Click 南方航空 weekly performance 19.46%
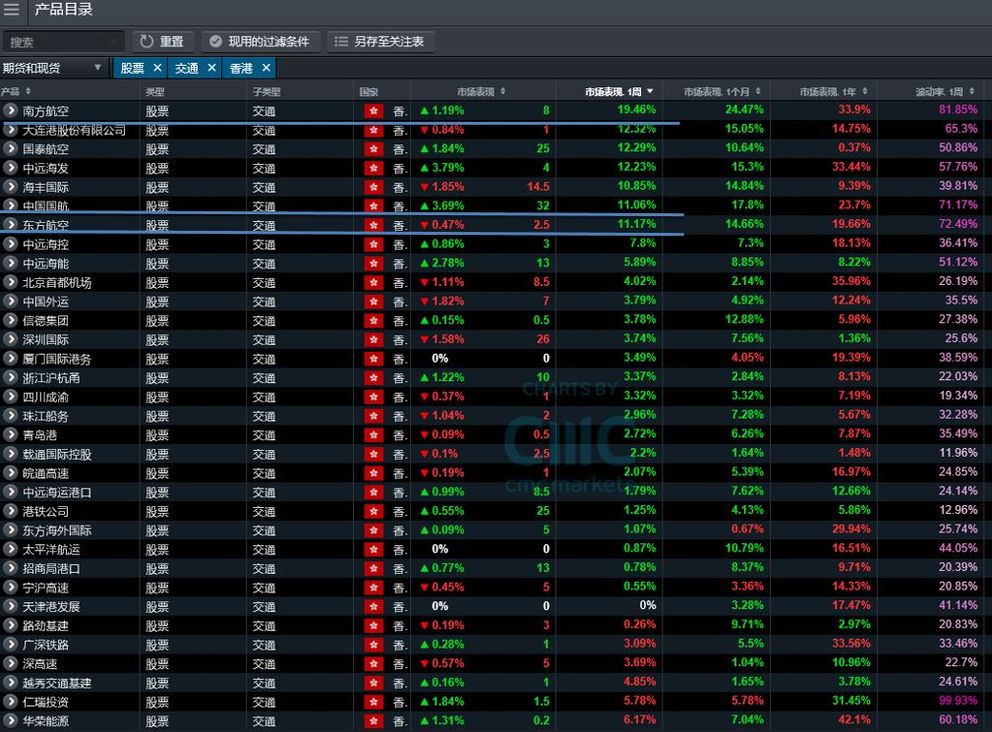 [636, 109]
